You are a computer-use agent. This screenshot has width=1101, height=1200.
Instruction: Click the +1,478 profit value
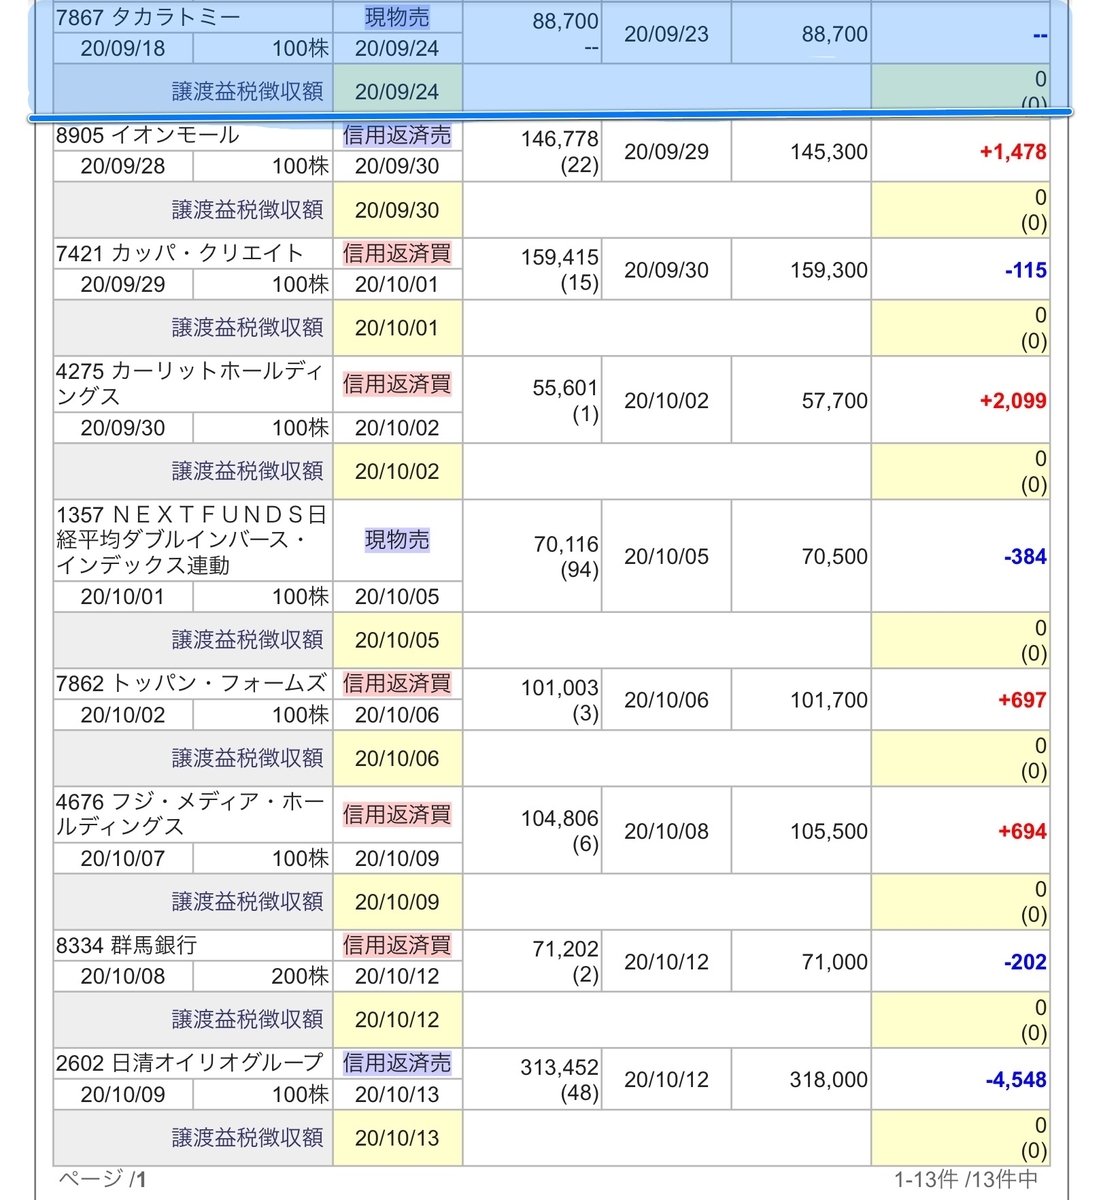pyautogui.click(x=1013, y=152)
